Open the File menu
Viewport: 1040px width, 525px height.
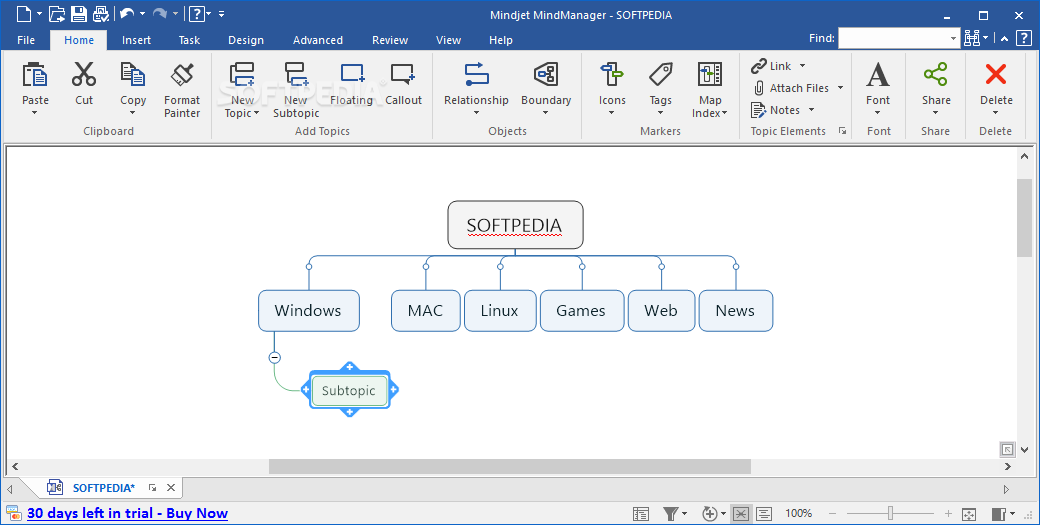26,40
